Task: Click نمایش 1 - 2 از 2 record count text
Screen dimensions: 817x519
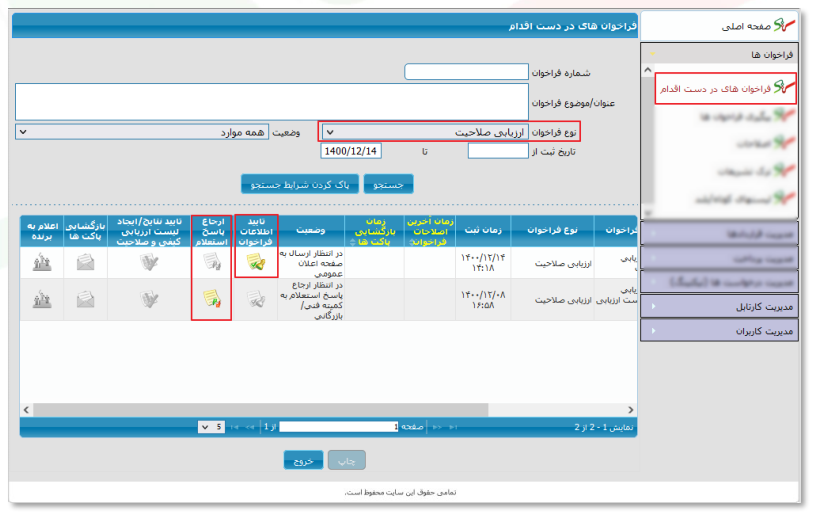Action: point(603,427)
